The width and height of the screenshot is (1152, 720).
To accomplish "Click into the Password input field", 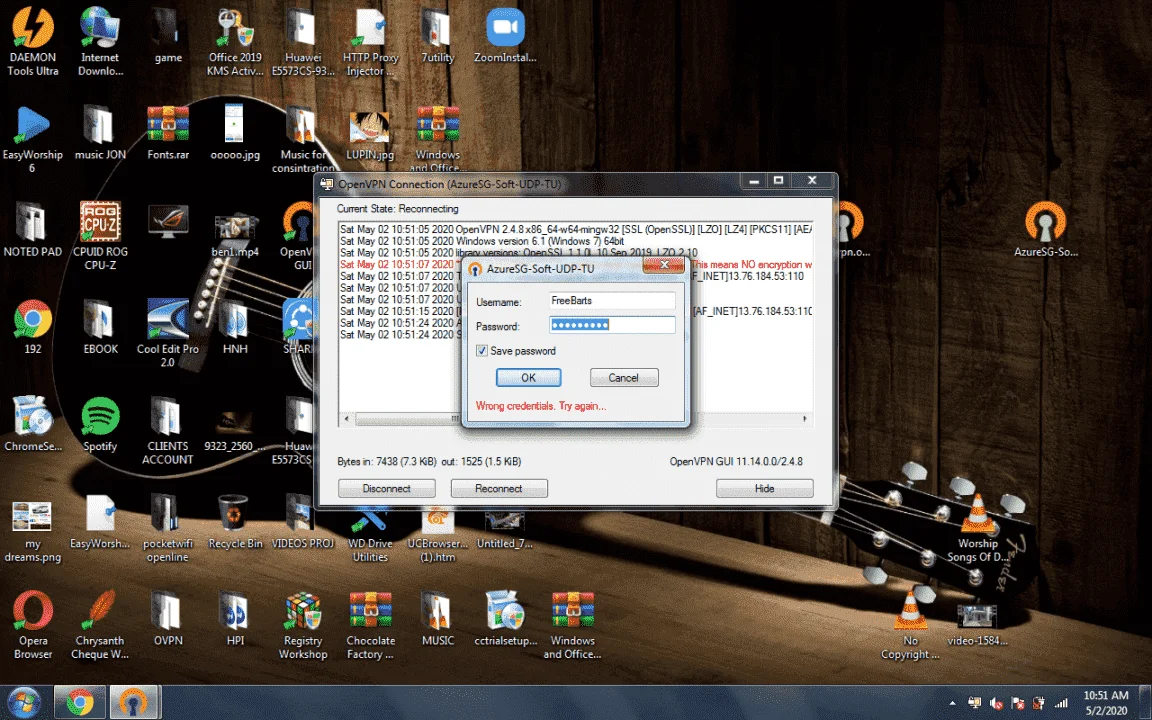I will pyautogui.click(x=612, y=325).
